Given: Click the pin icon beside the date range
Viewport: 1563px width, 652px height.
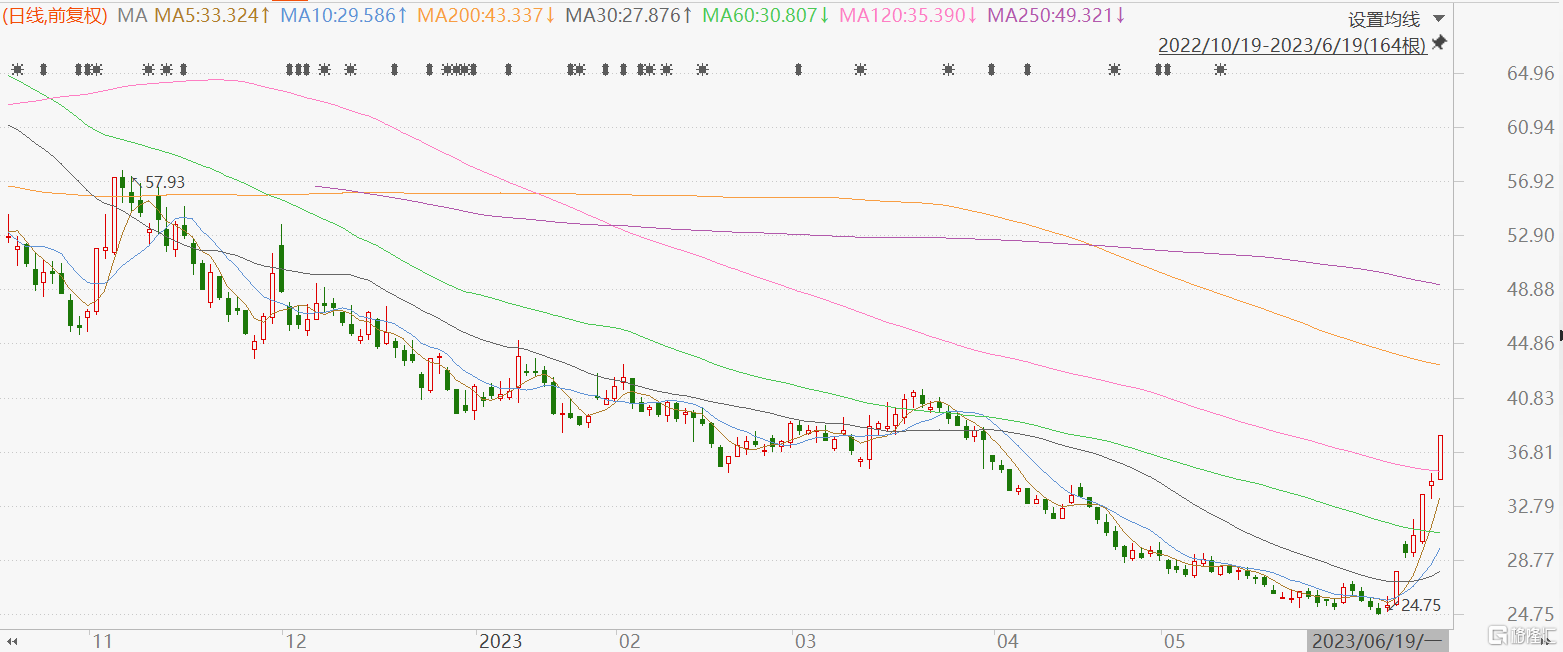Looking at the screenshot, I should pos(1439,44).
